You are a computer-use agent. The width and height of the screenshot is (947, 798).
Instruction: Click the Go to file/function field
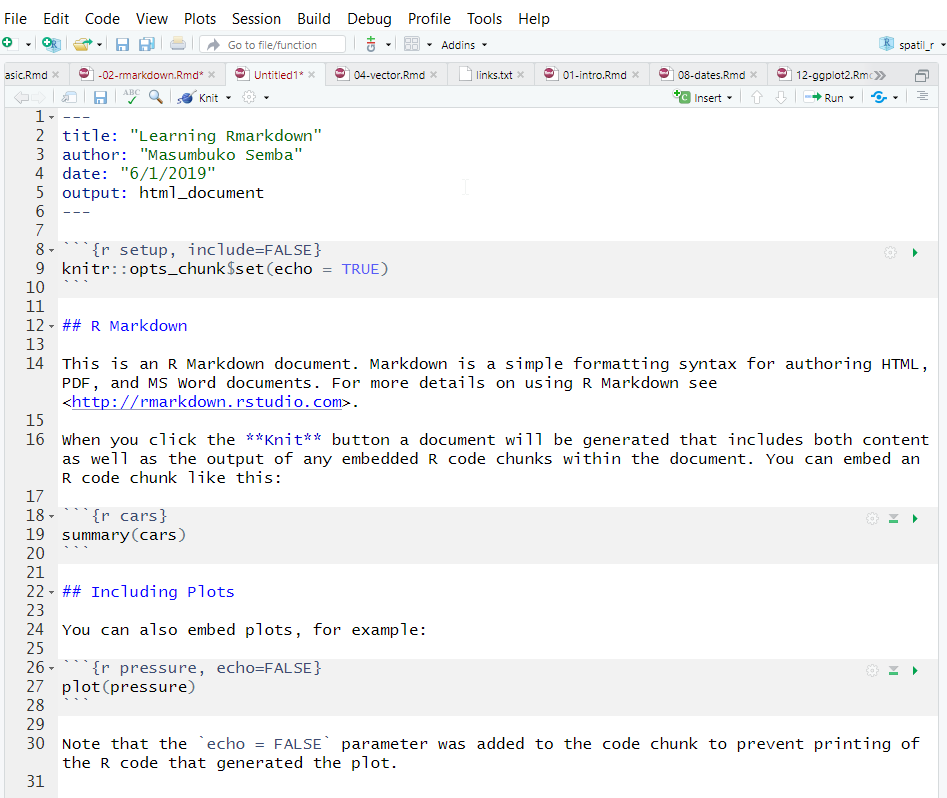click(x=272, y=45)
